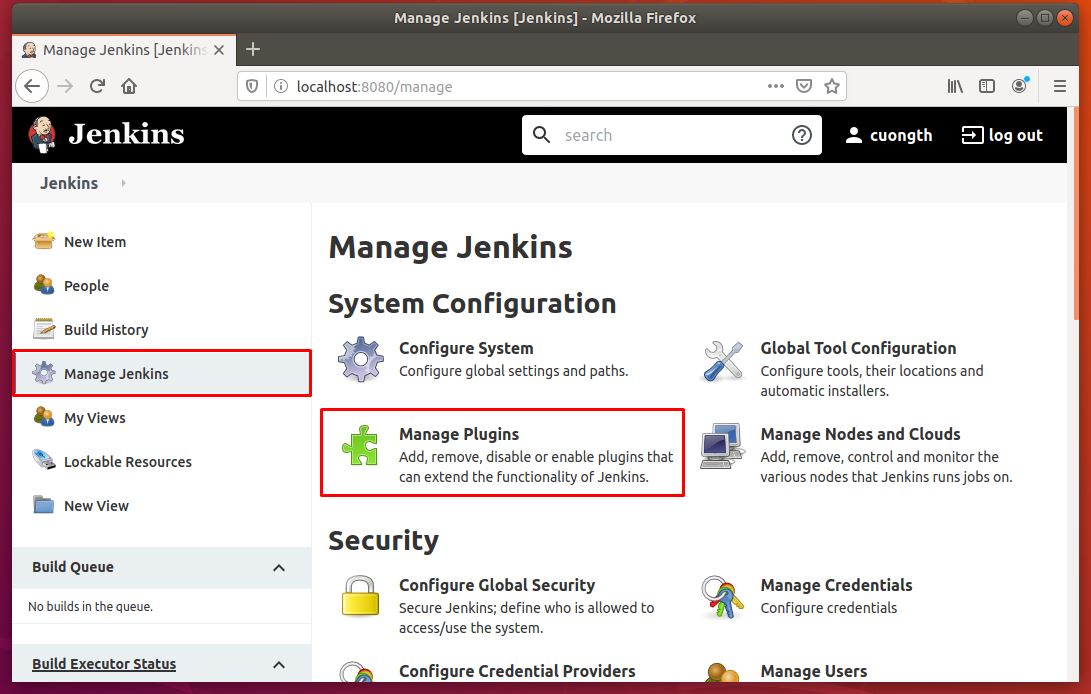This screenshot has height=694, width=1091.
Task: Click the Global Tool Configuration wrench icon
Action: [x=722, y=361]
